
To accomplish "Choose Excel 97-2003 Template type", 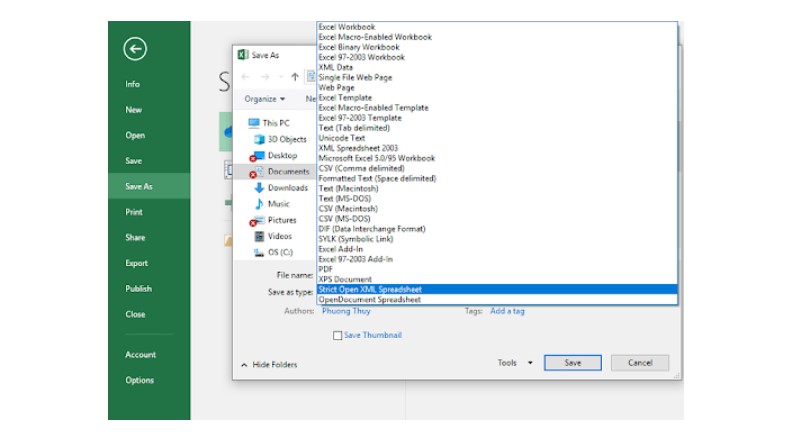I will (x=497, y=118).
